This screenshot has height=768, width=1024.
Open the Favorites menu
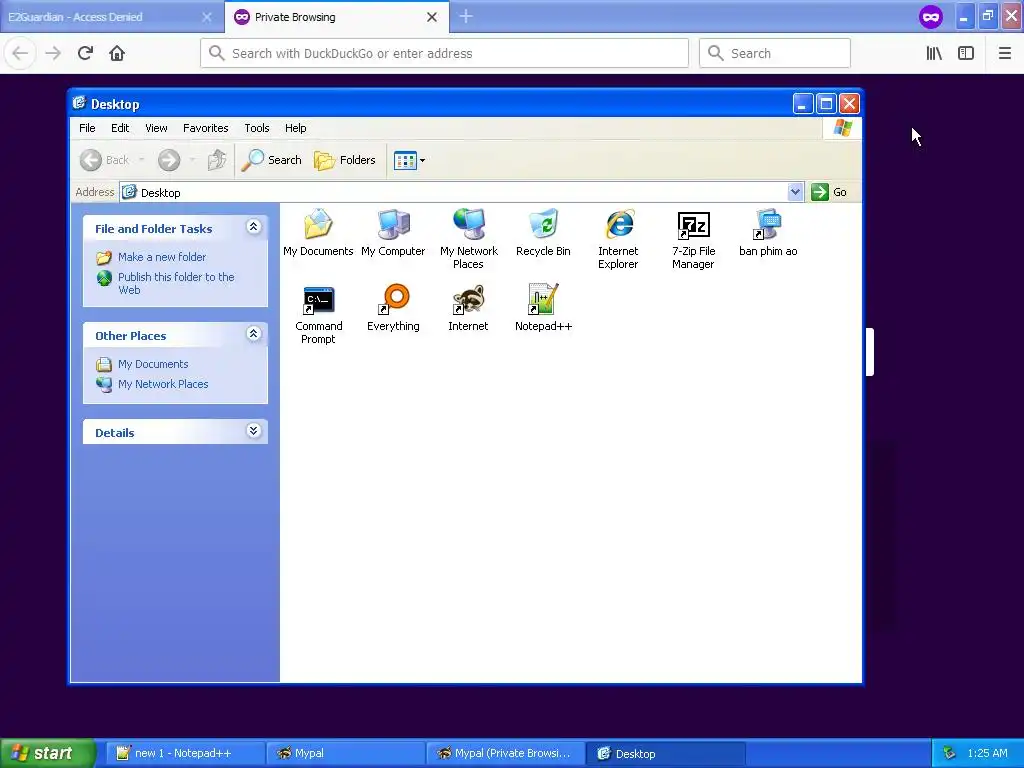(x=206, y=128)
